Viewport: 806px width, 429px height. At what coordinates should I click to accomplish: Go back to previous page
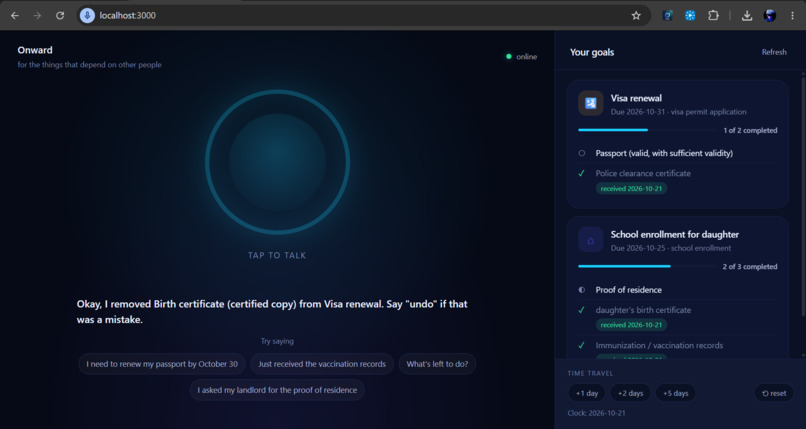point(15,15)
